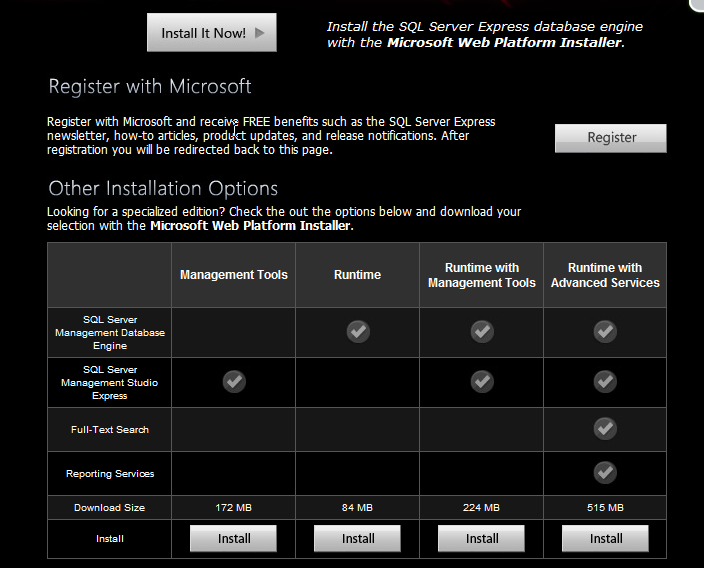The width and height of the screenshot is (704, 568).
Task: Click the Install It Now! button
Action: pyautogui.click(x=211, y=32)
